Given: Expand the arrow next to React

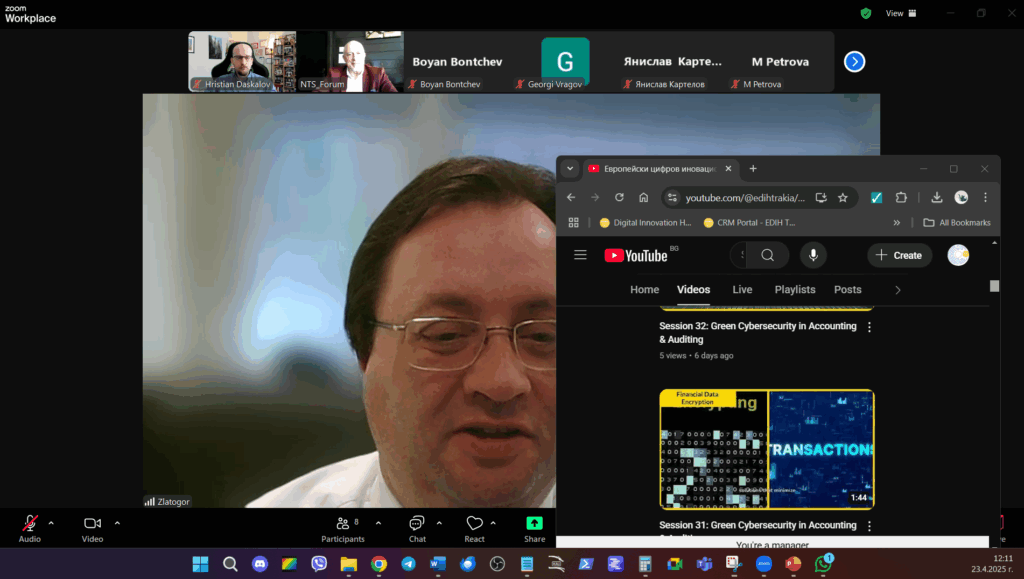Looking at the screenshot, I should [x=493, y=523].
